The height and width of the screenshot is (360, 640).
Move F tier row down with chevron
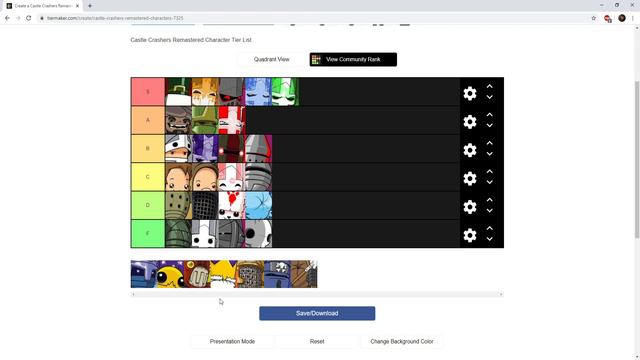pos(489,239)
